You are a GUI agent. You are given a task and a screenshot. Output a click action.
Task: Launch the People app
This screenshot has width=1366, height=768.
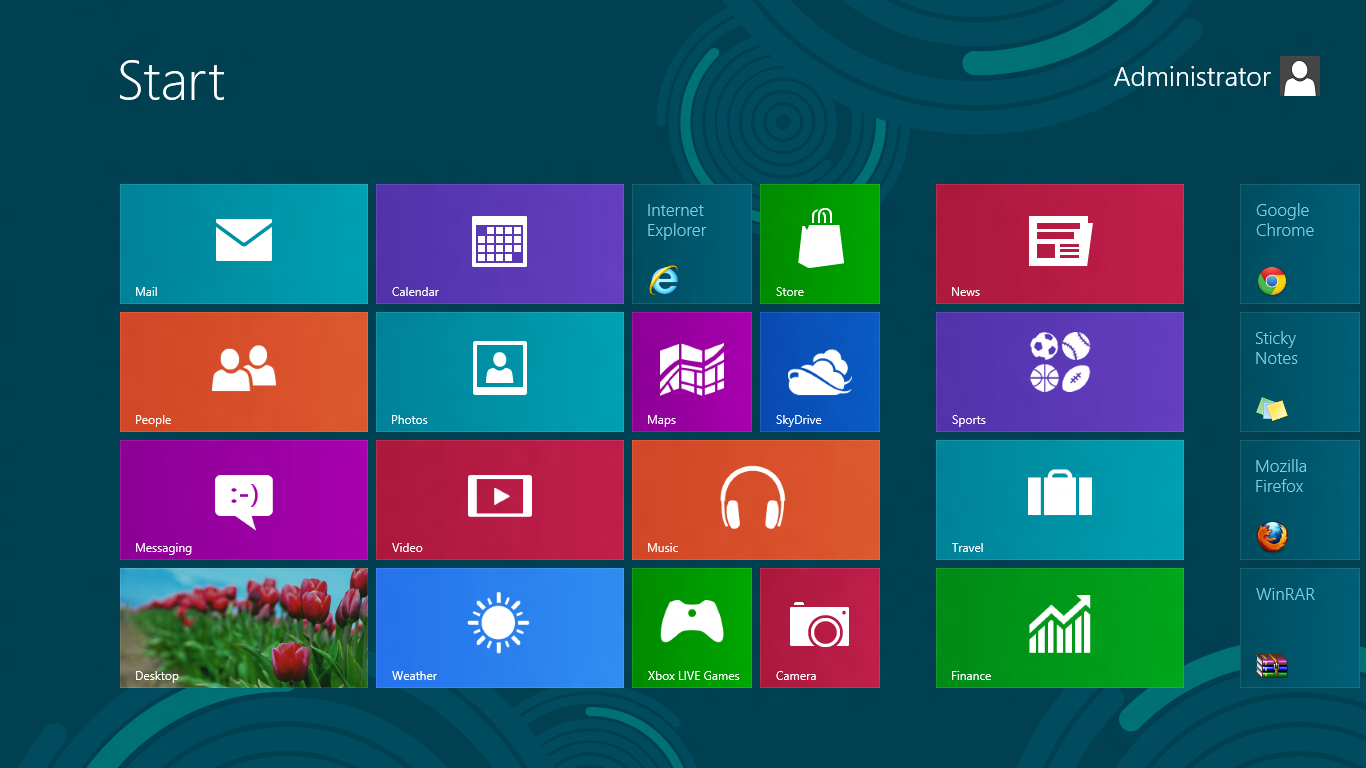[x=243, y=371]
